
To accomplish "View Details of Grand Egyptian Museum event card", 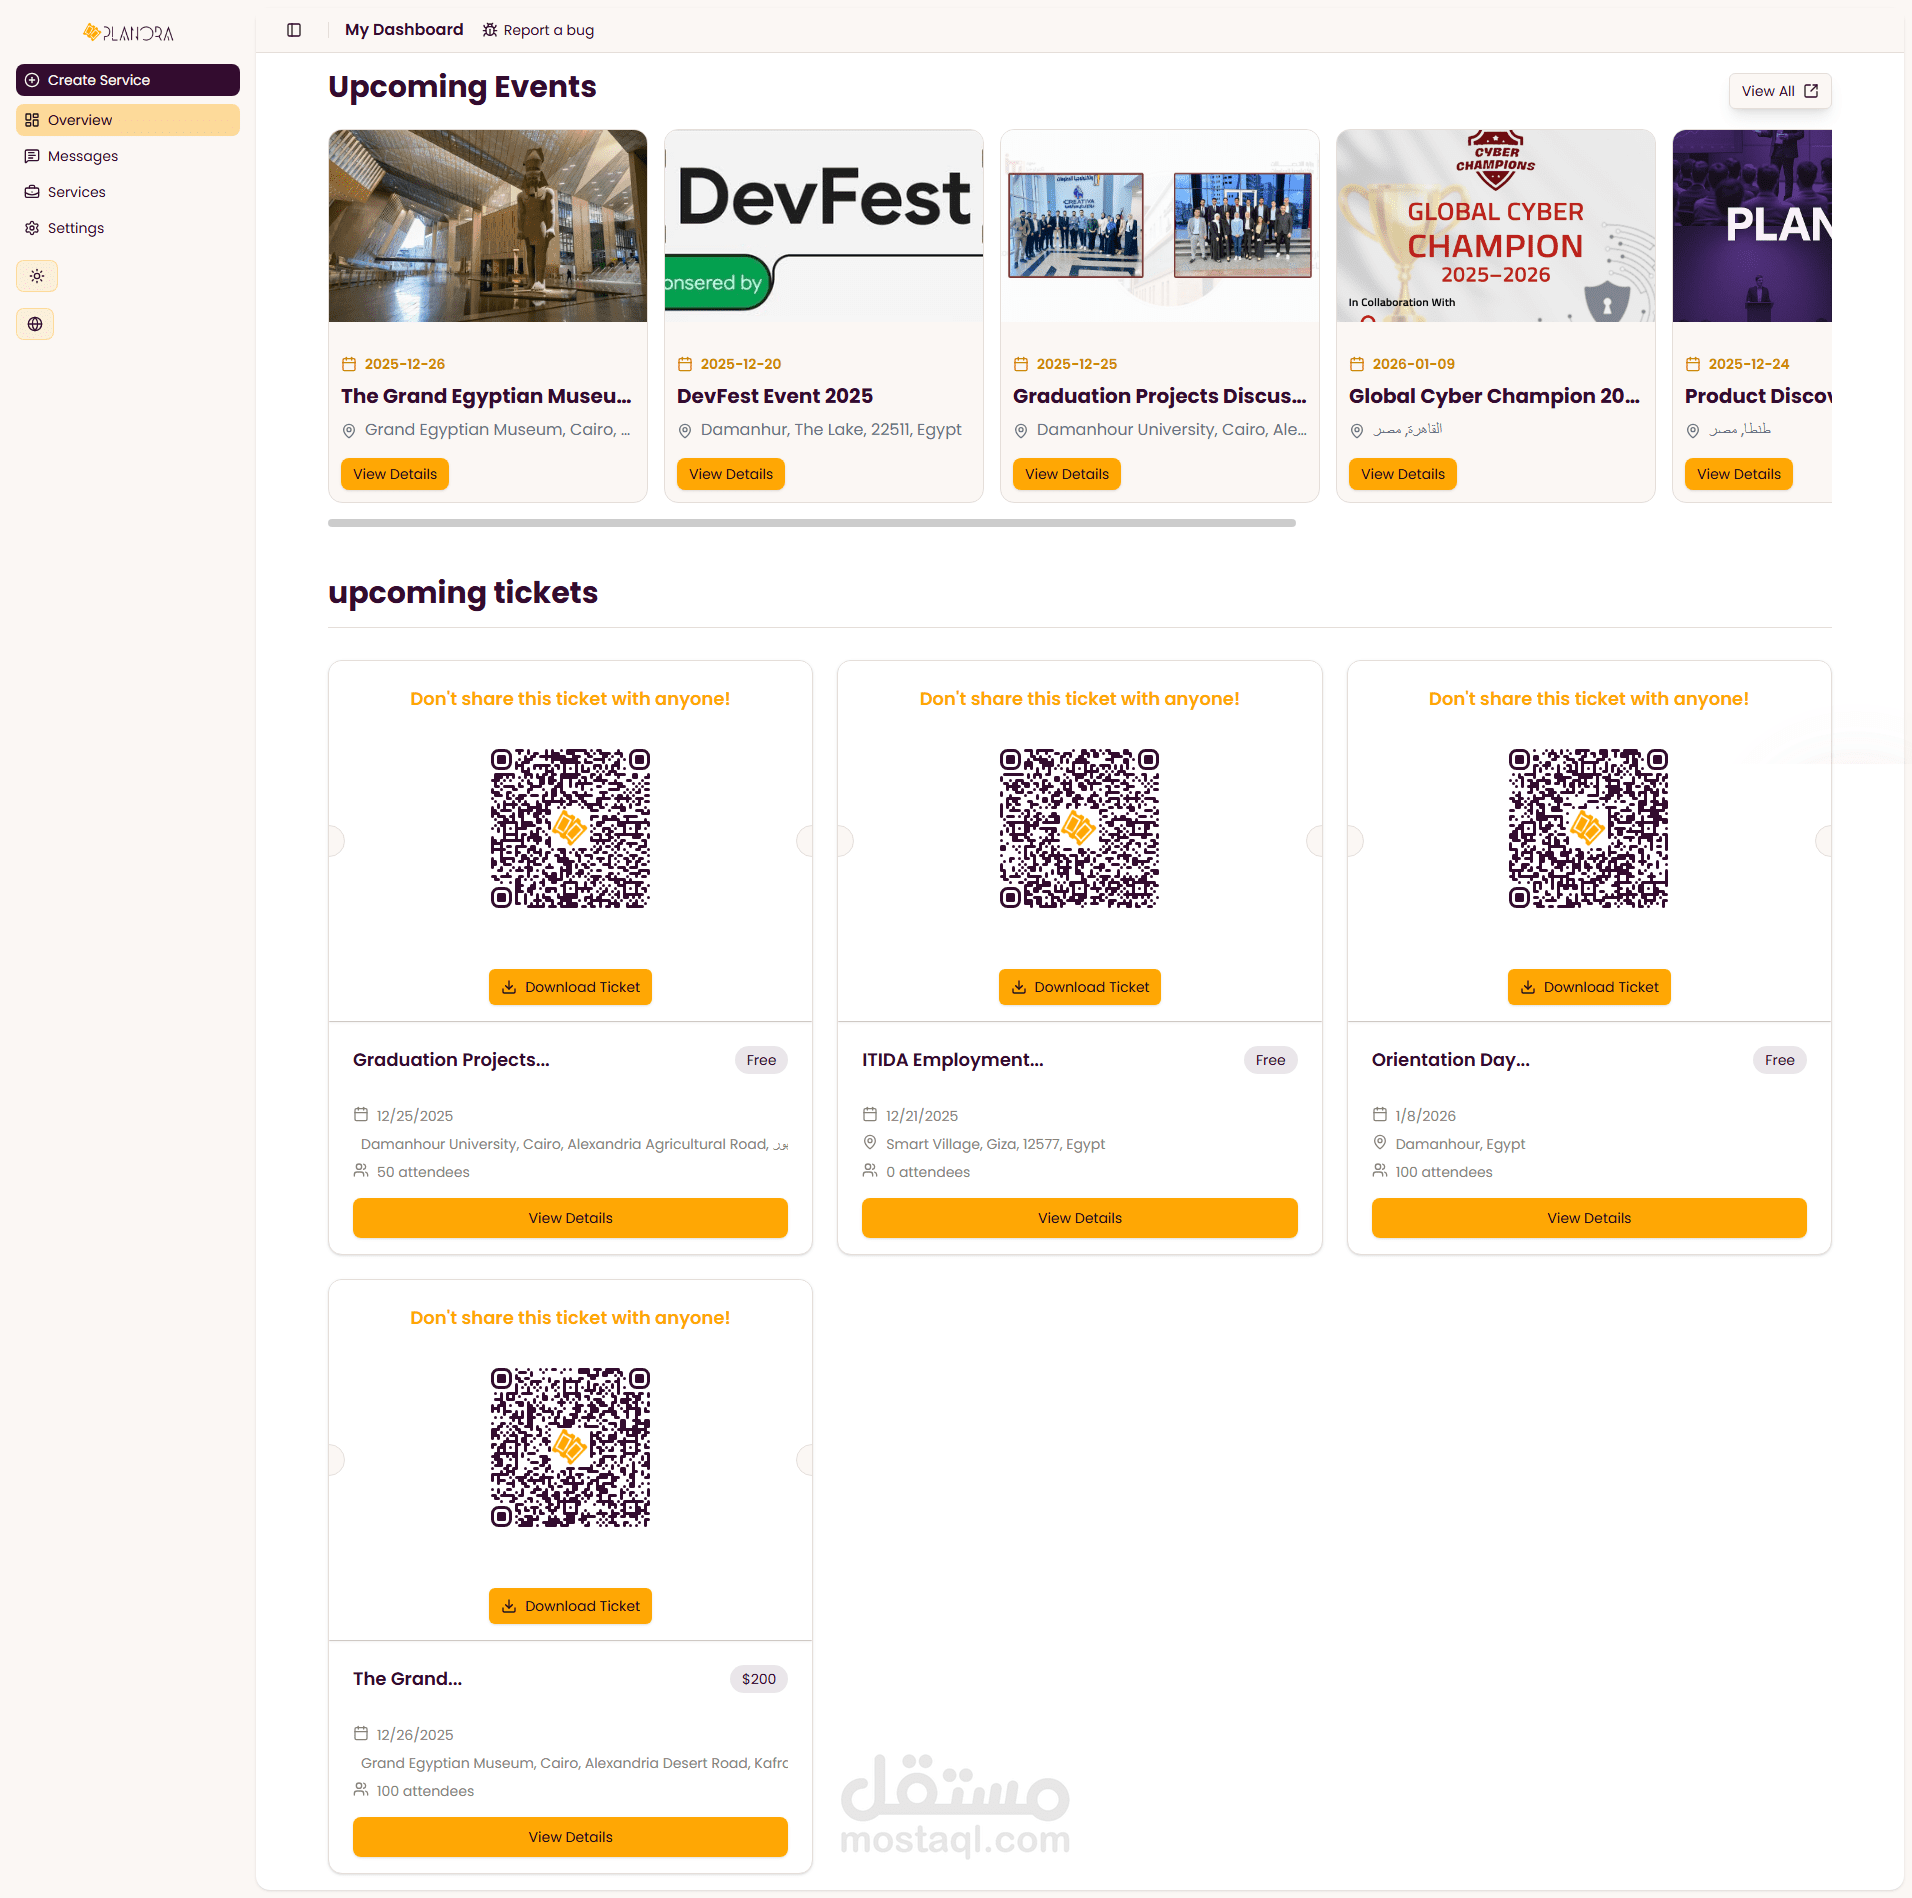I will click(395, 474).
